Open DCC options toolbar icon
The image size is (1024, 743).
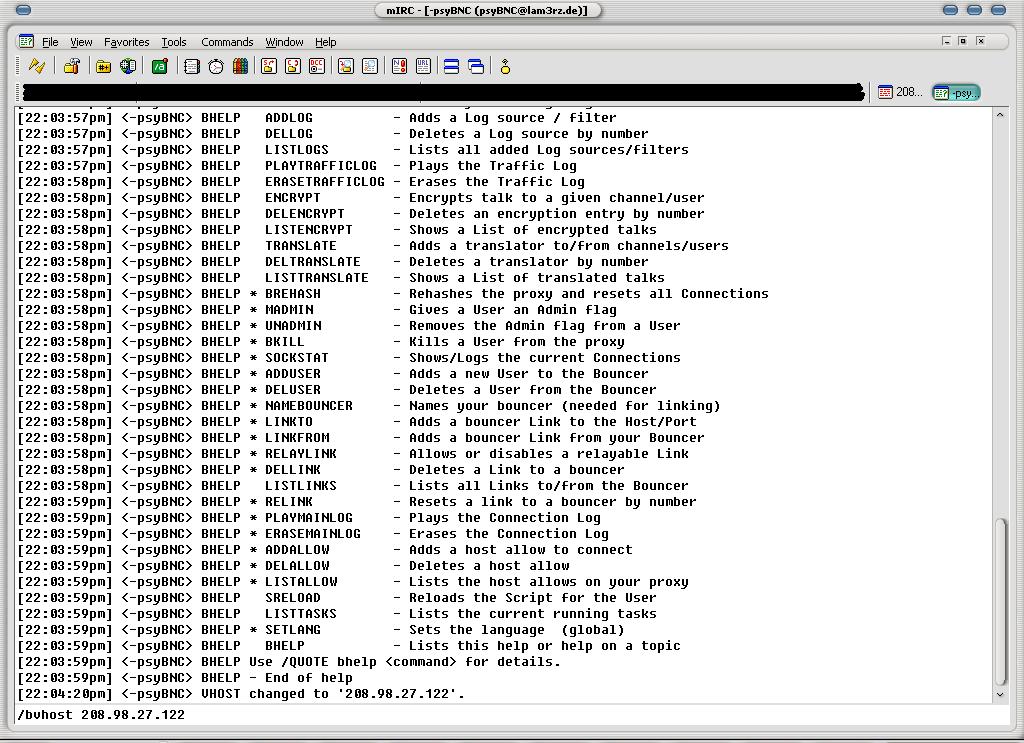317,66
